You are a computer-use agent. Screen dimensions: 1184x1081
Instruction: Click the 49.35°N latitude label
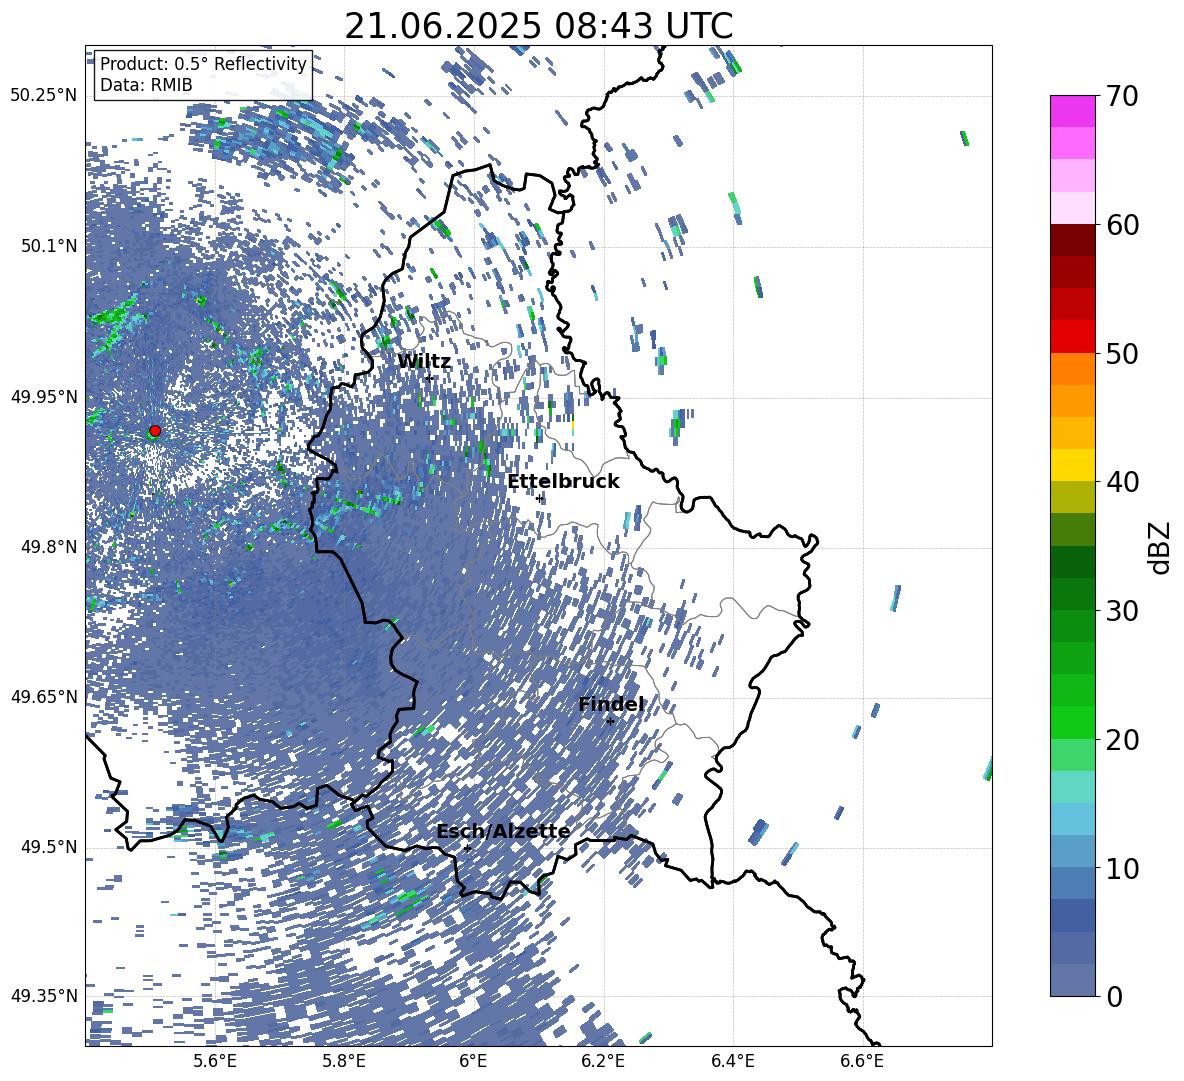[44, 996]
